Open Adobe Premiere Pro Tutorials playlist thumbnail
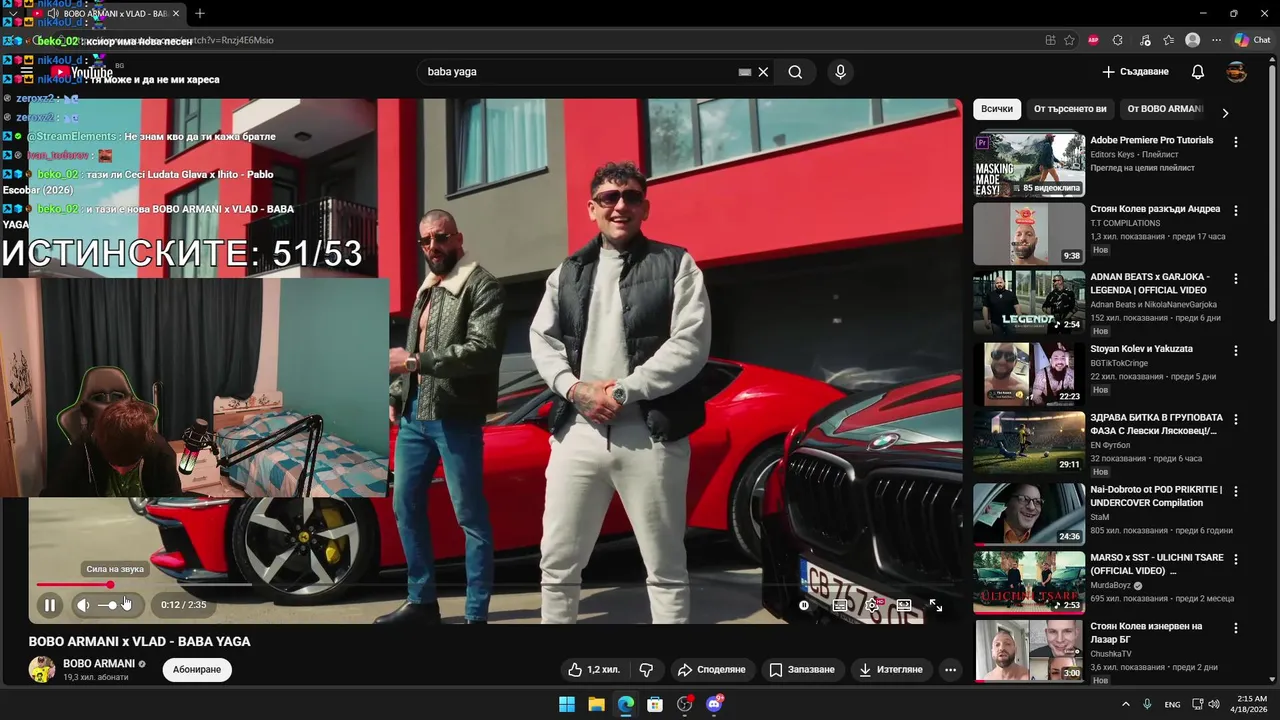This screenshot has width=1280, height=720. [1029, 165]
